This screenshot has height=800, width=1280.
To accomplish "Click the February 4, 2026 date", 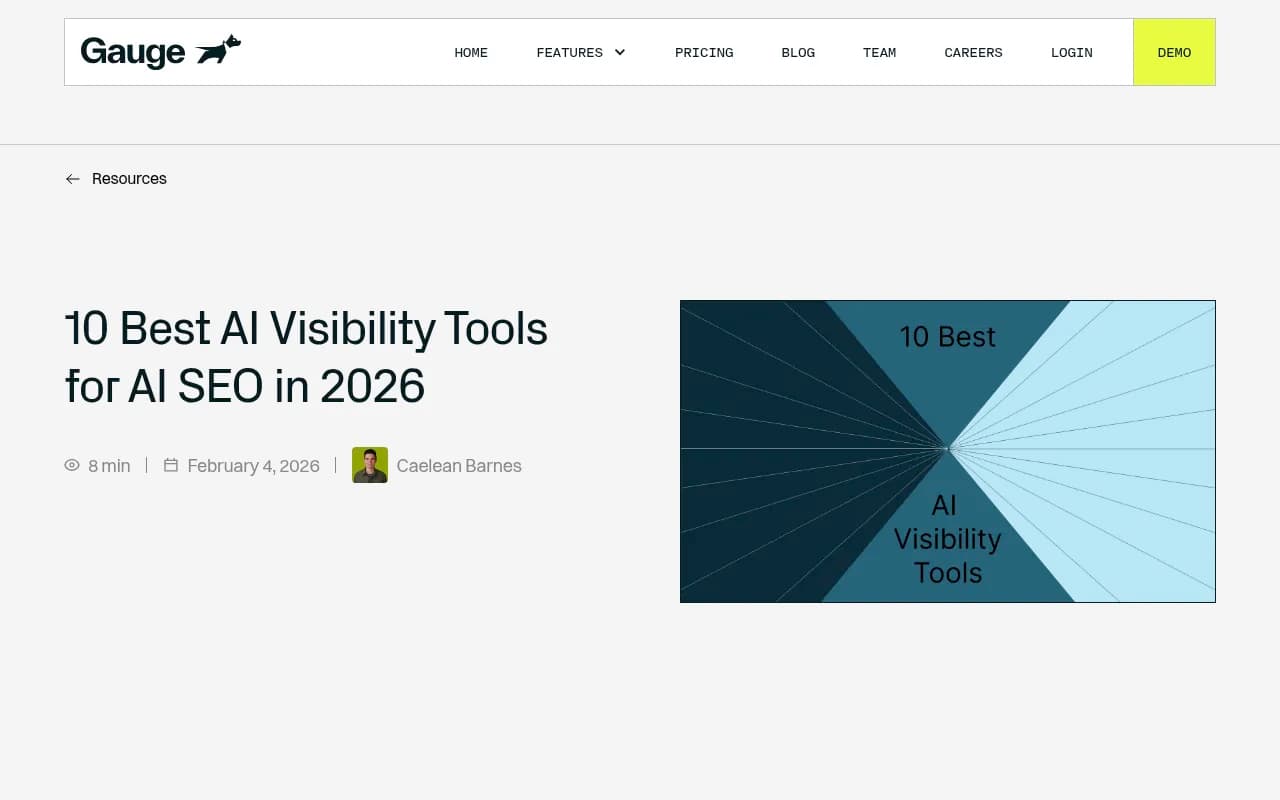I will tap(253, 465).
